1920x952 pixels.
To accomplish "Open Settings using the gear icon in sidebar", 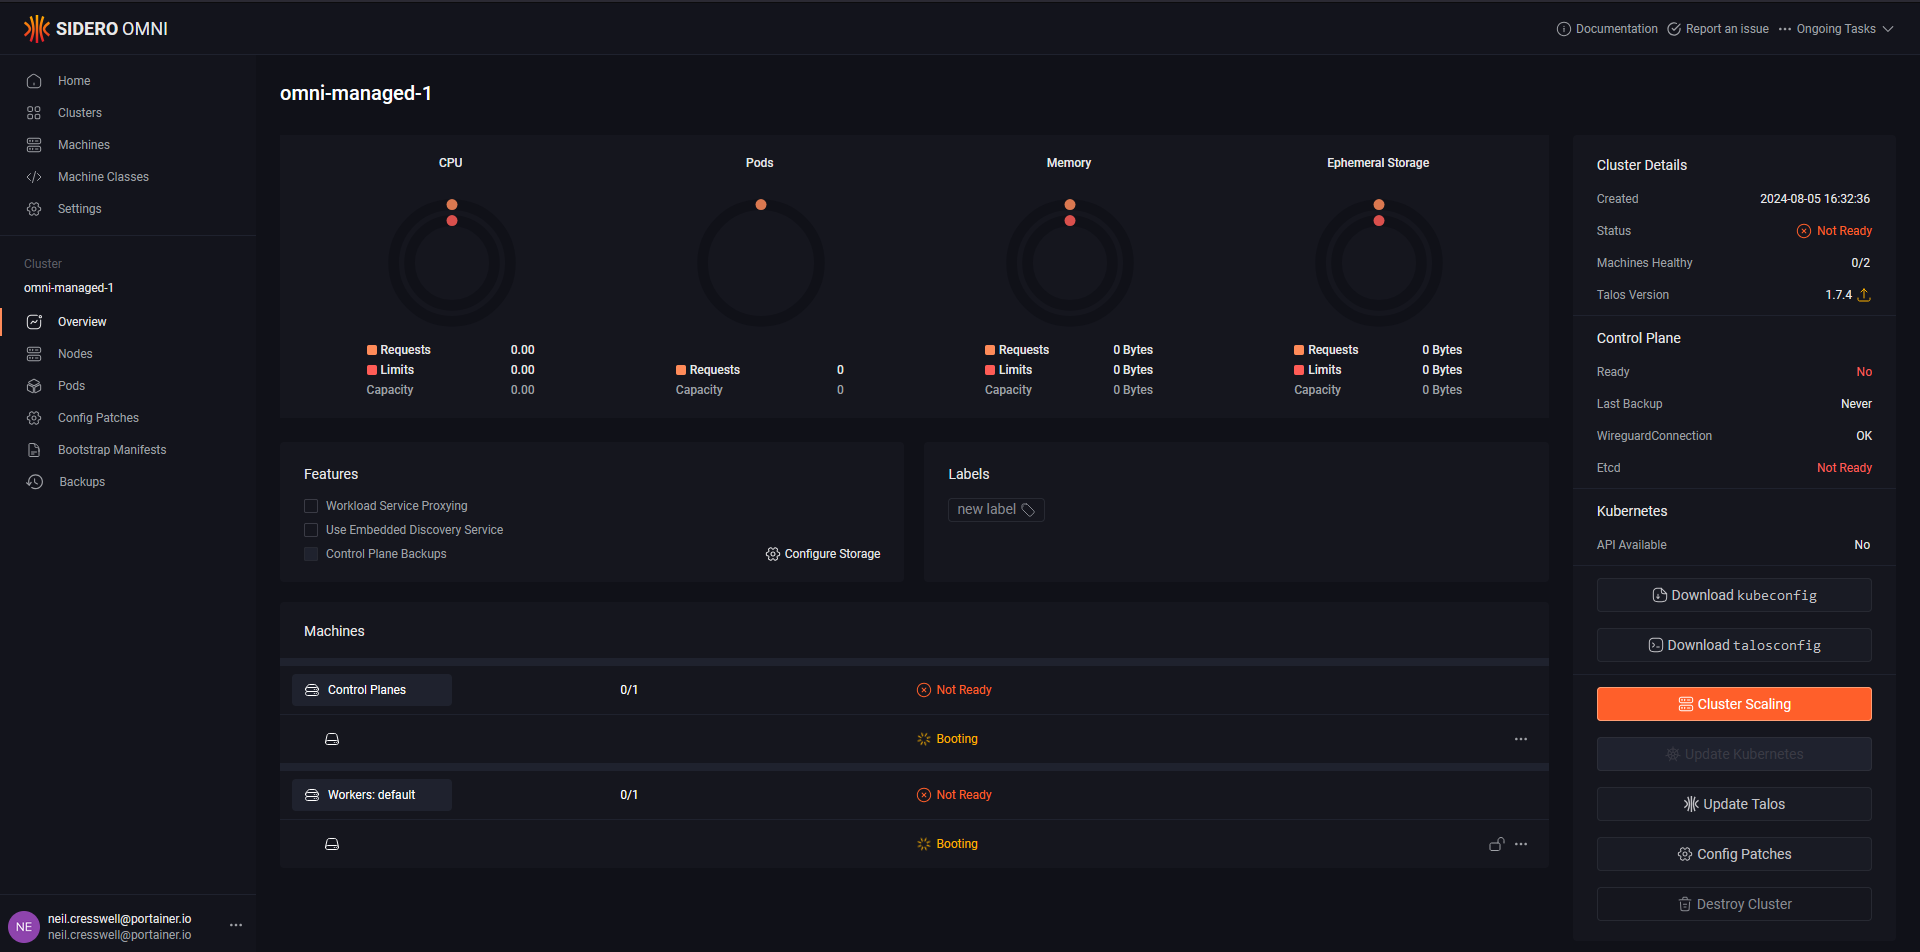I will 34,209.
